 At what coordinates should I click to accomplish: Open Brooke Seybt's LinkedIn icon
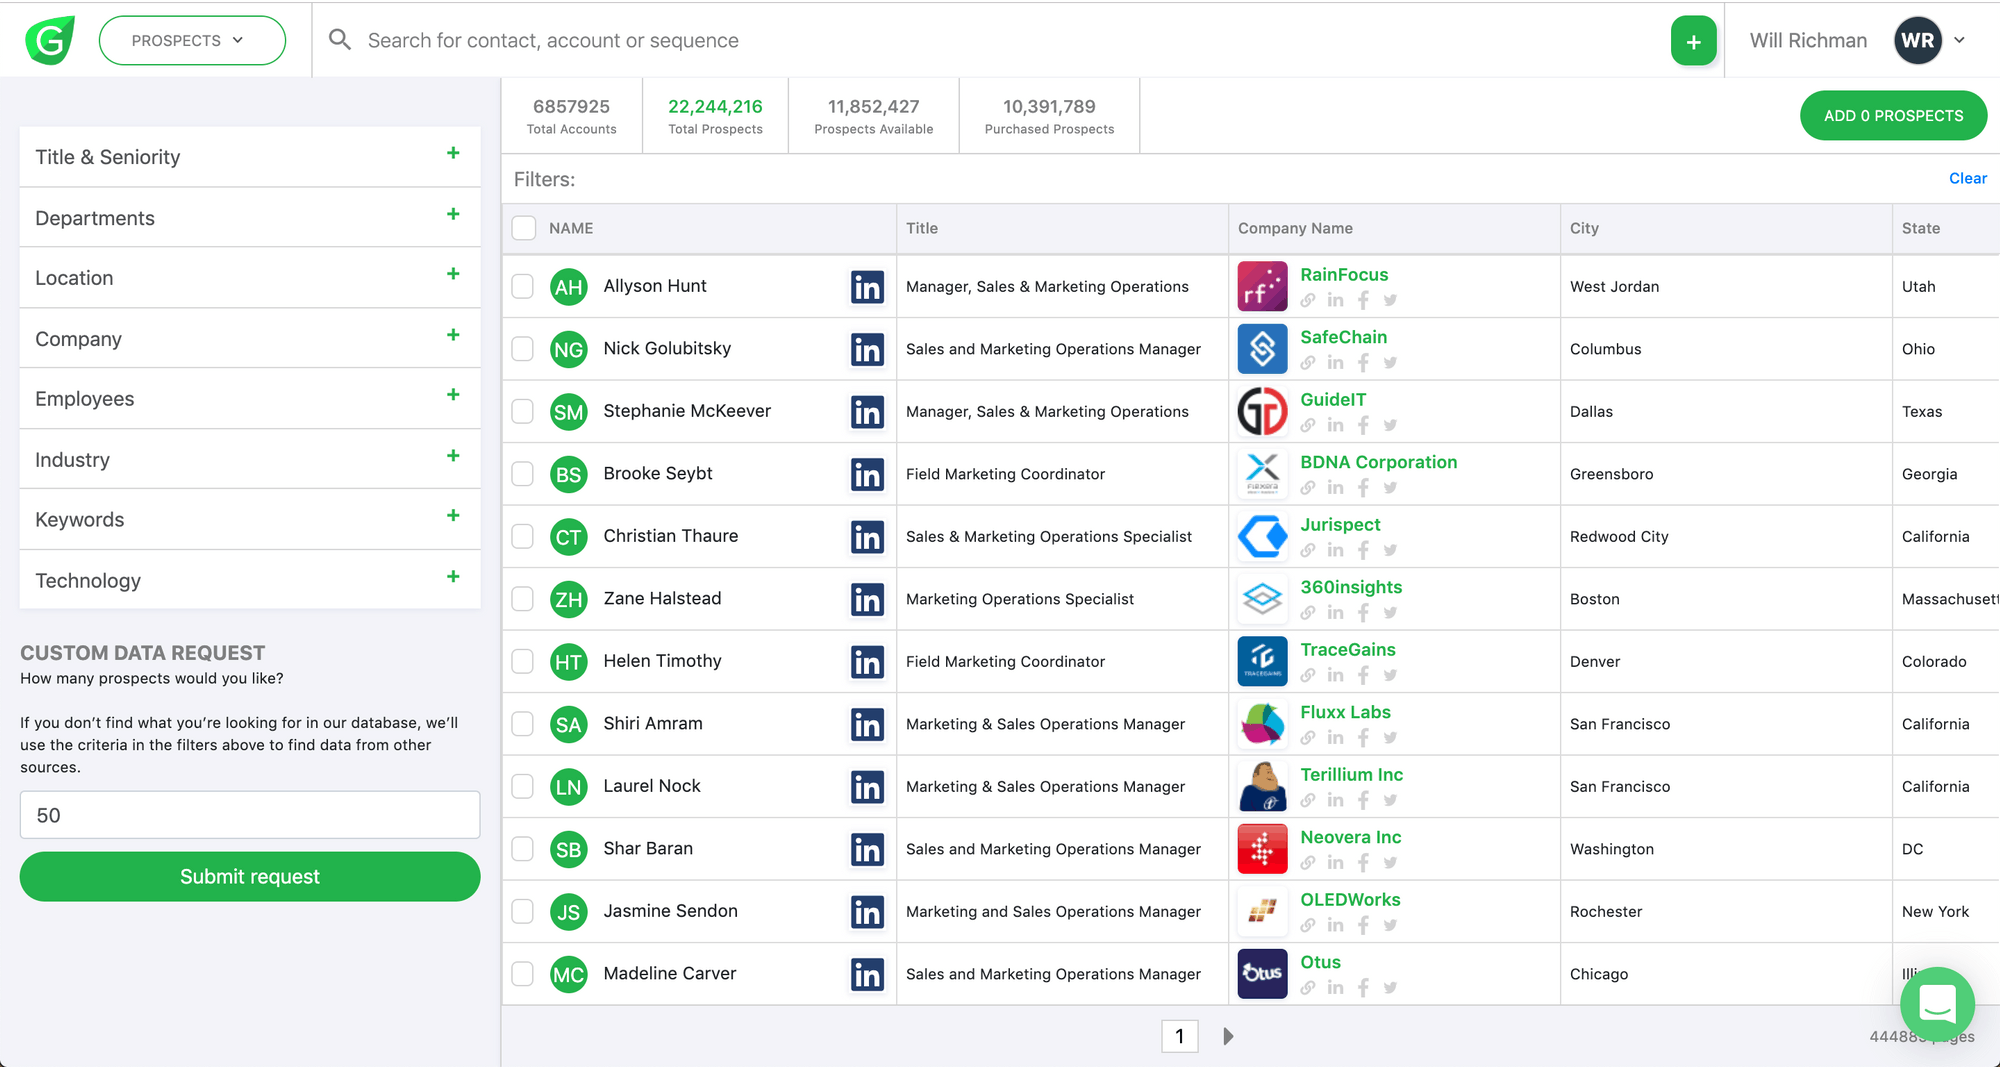(x=867, y=474)
